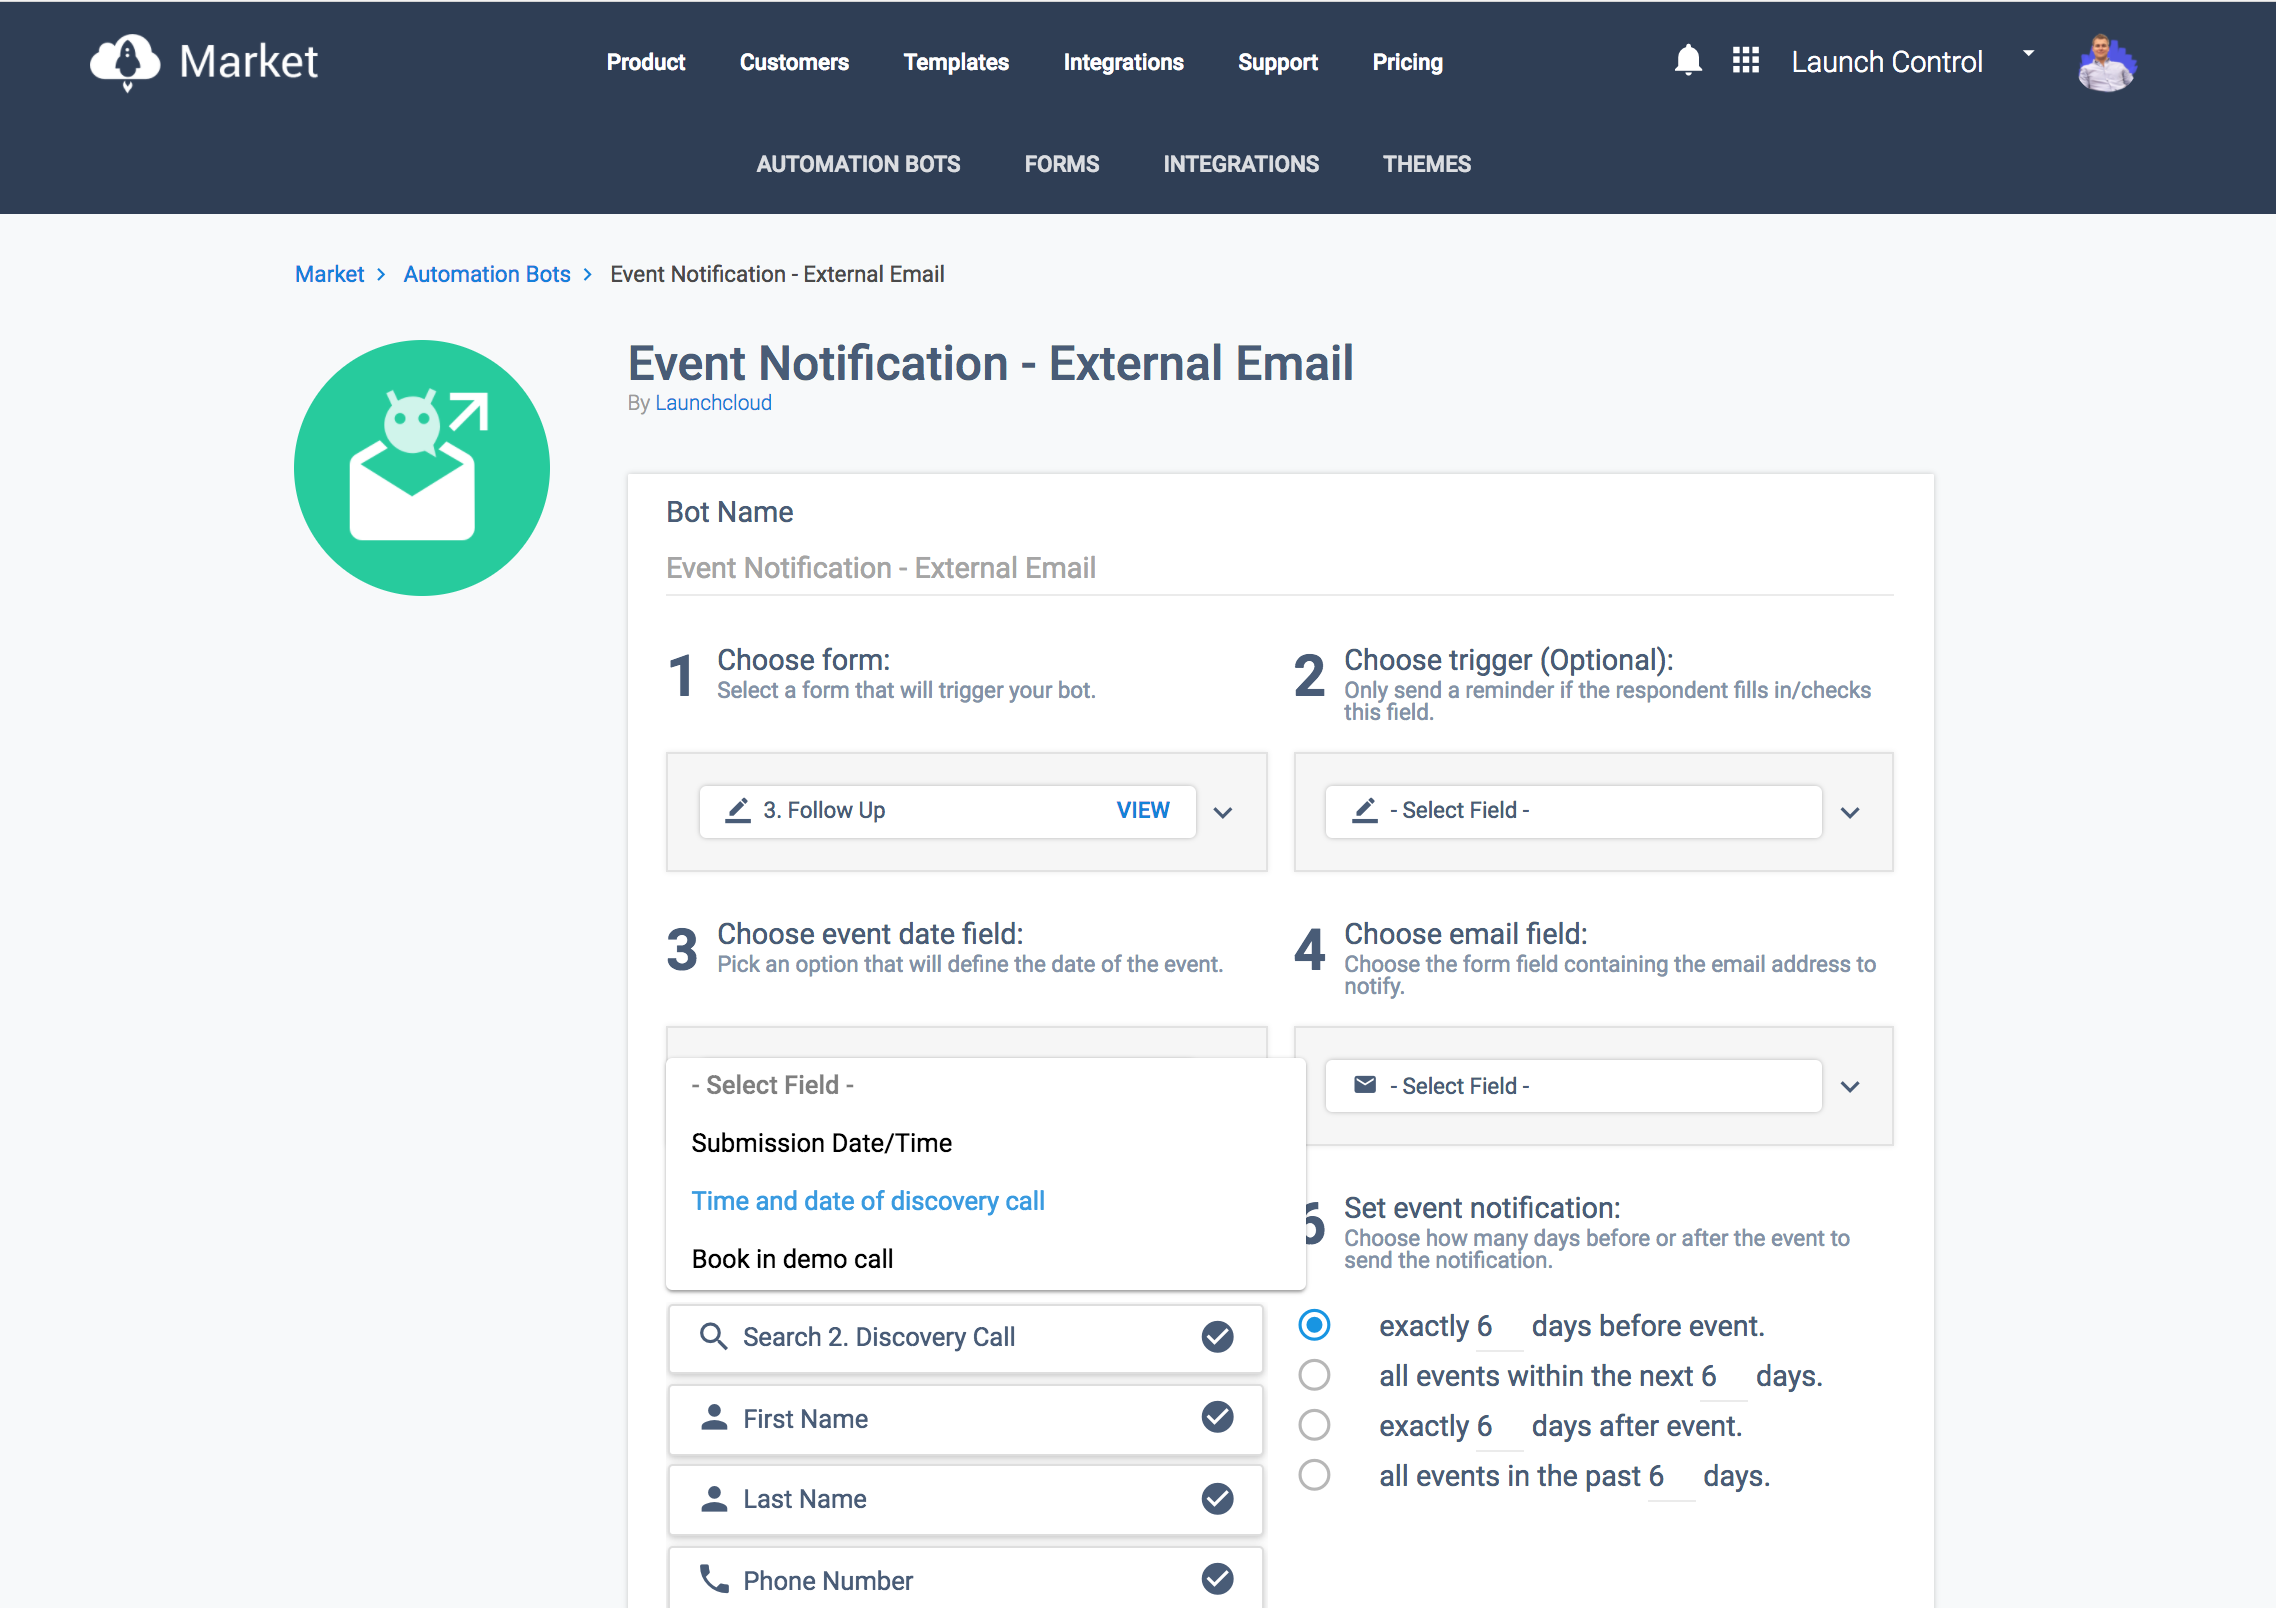The image size is (2276, 1608).
Task: Choose the - Select Field - placeholder option
Action: click(985, 1085)
